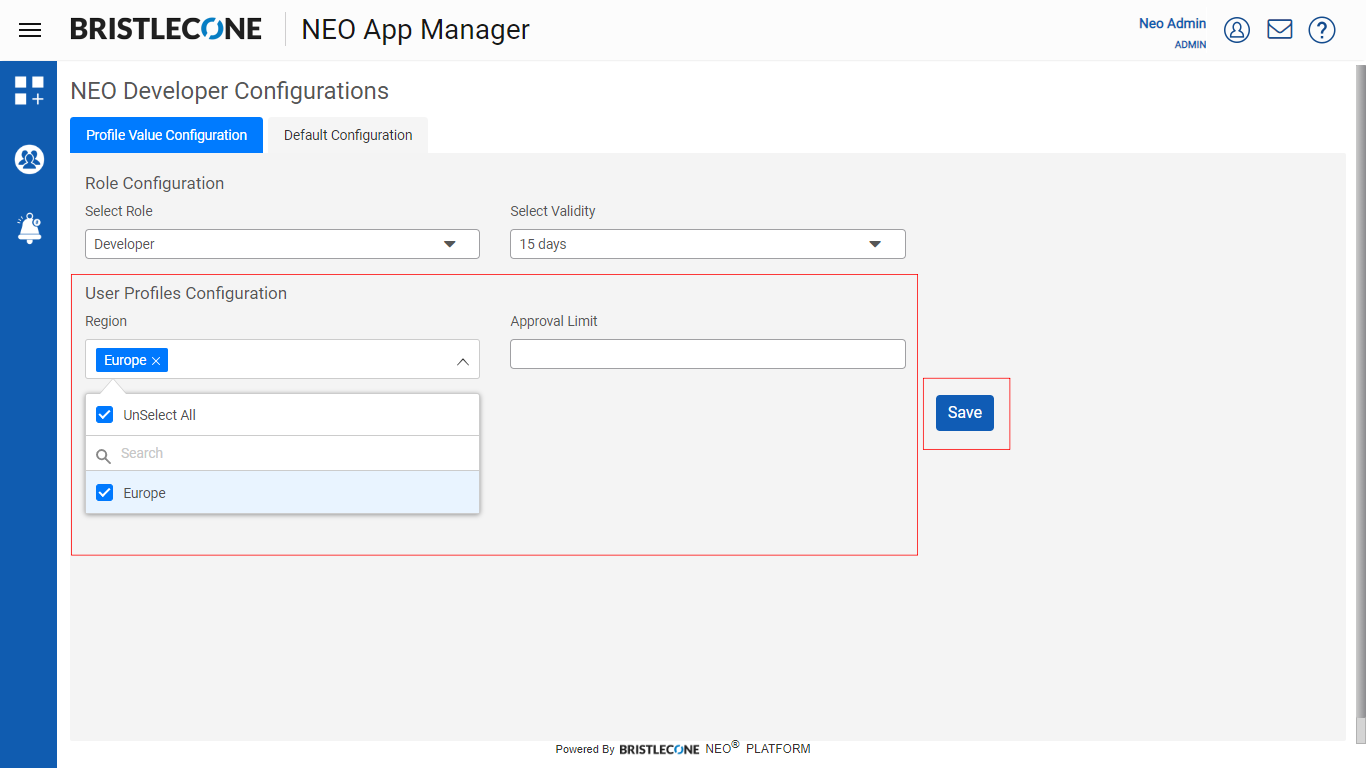Expand the Select Validity dropdown
The width and height of the screenshot is (1366, 768).
pyautogui.click(x=707, y=244)
